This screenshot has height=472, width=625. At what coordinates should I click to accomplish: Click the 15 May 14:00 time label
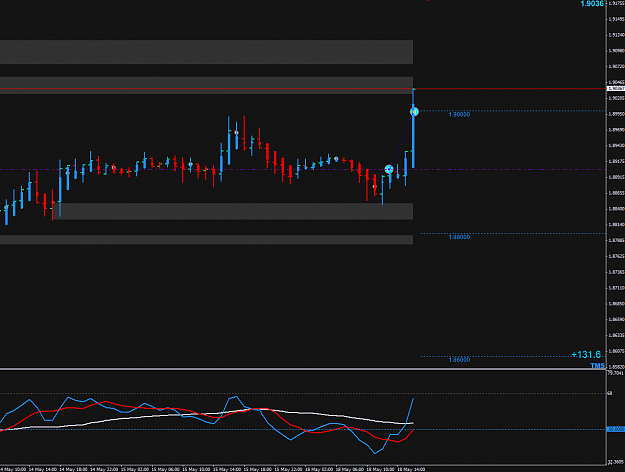227,469
